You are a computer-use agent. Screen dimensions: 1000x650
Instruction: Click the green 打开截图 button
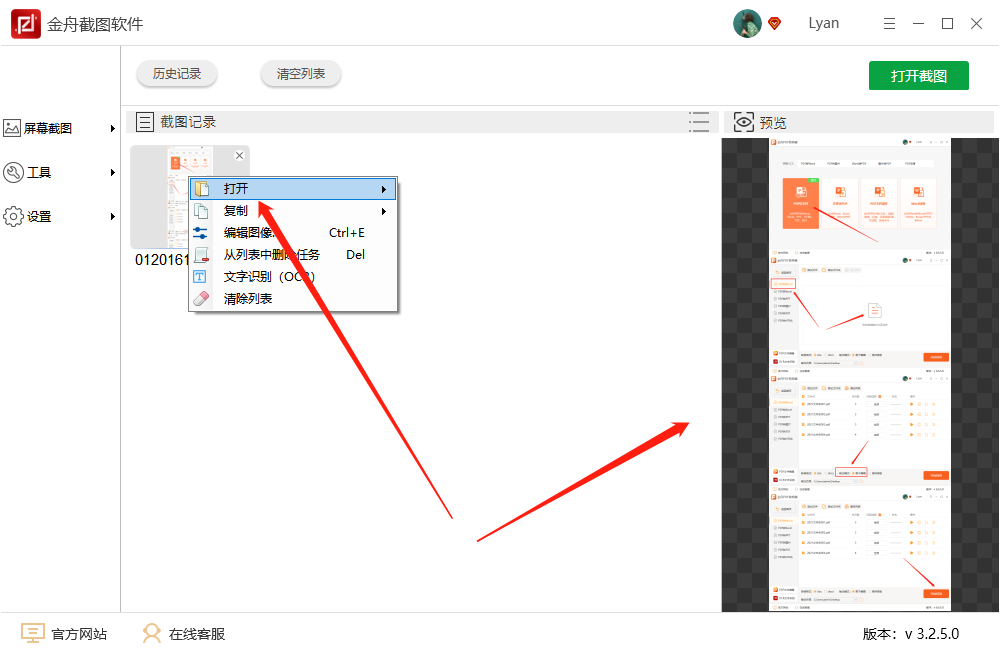point(918,75)
